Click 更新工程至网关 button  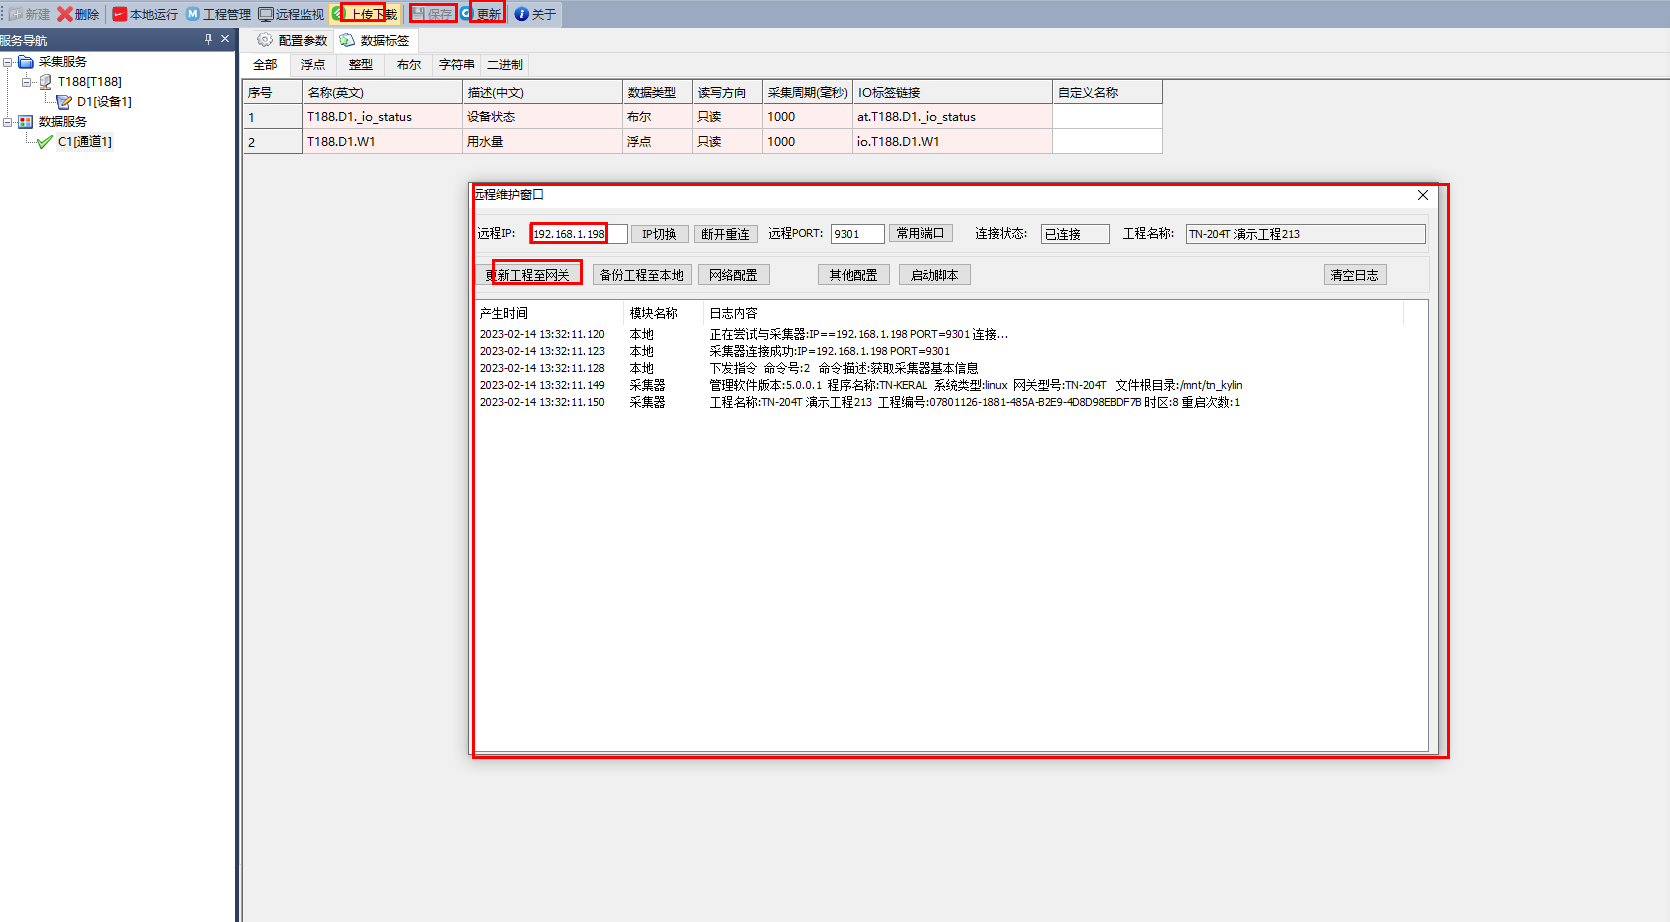528,275
